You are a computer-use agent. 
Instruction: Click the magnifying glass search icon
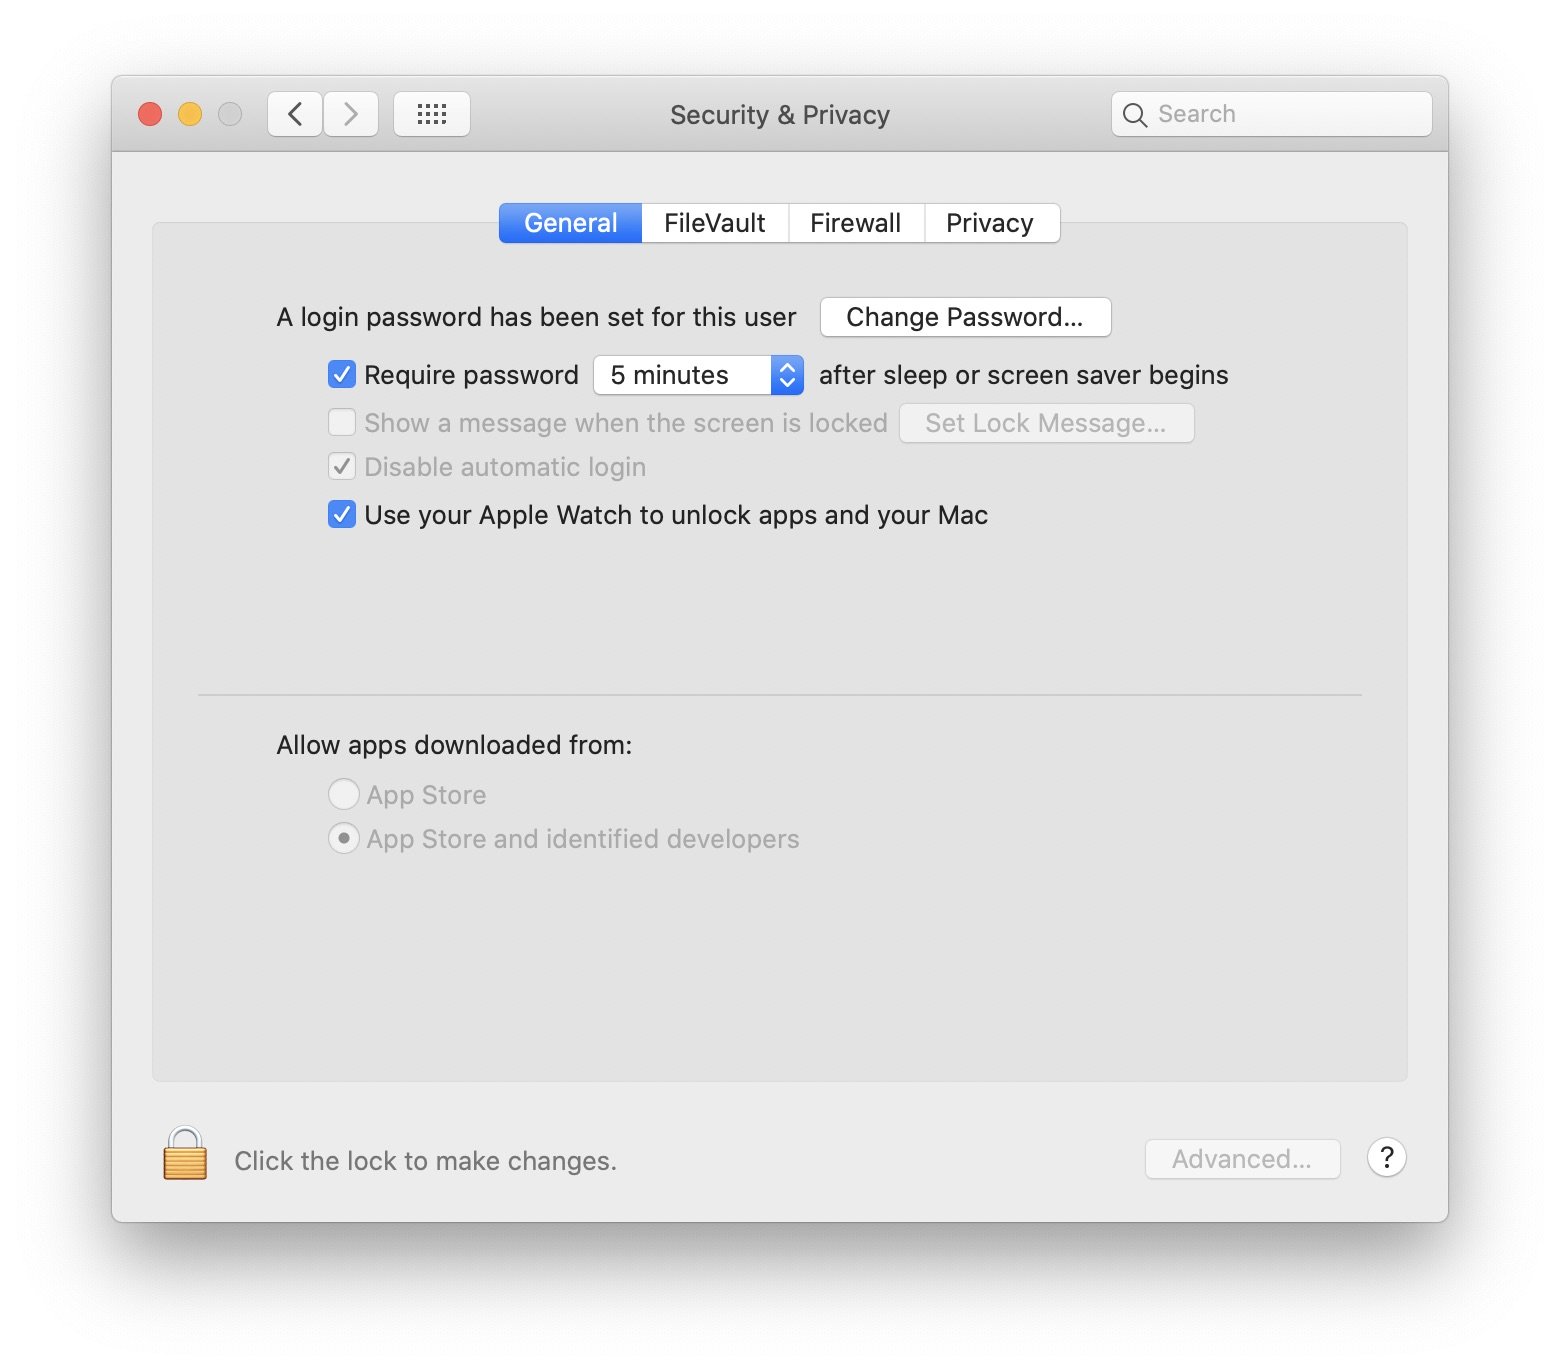click(x=1135, y=115)
